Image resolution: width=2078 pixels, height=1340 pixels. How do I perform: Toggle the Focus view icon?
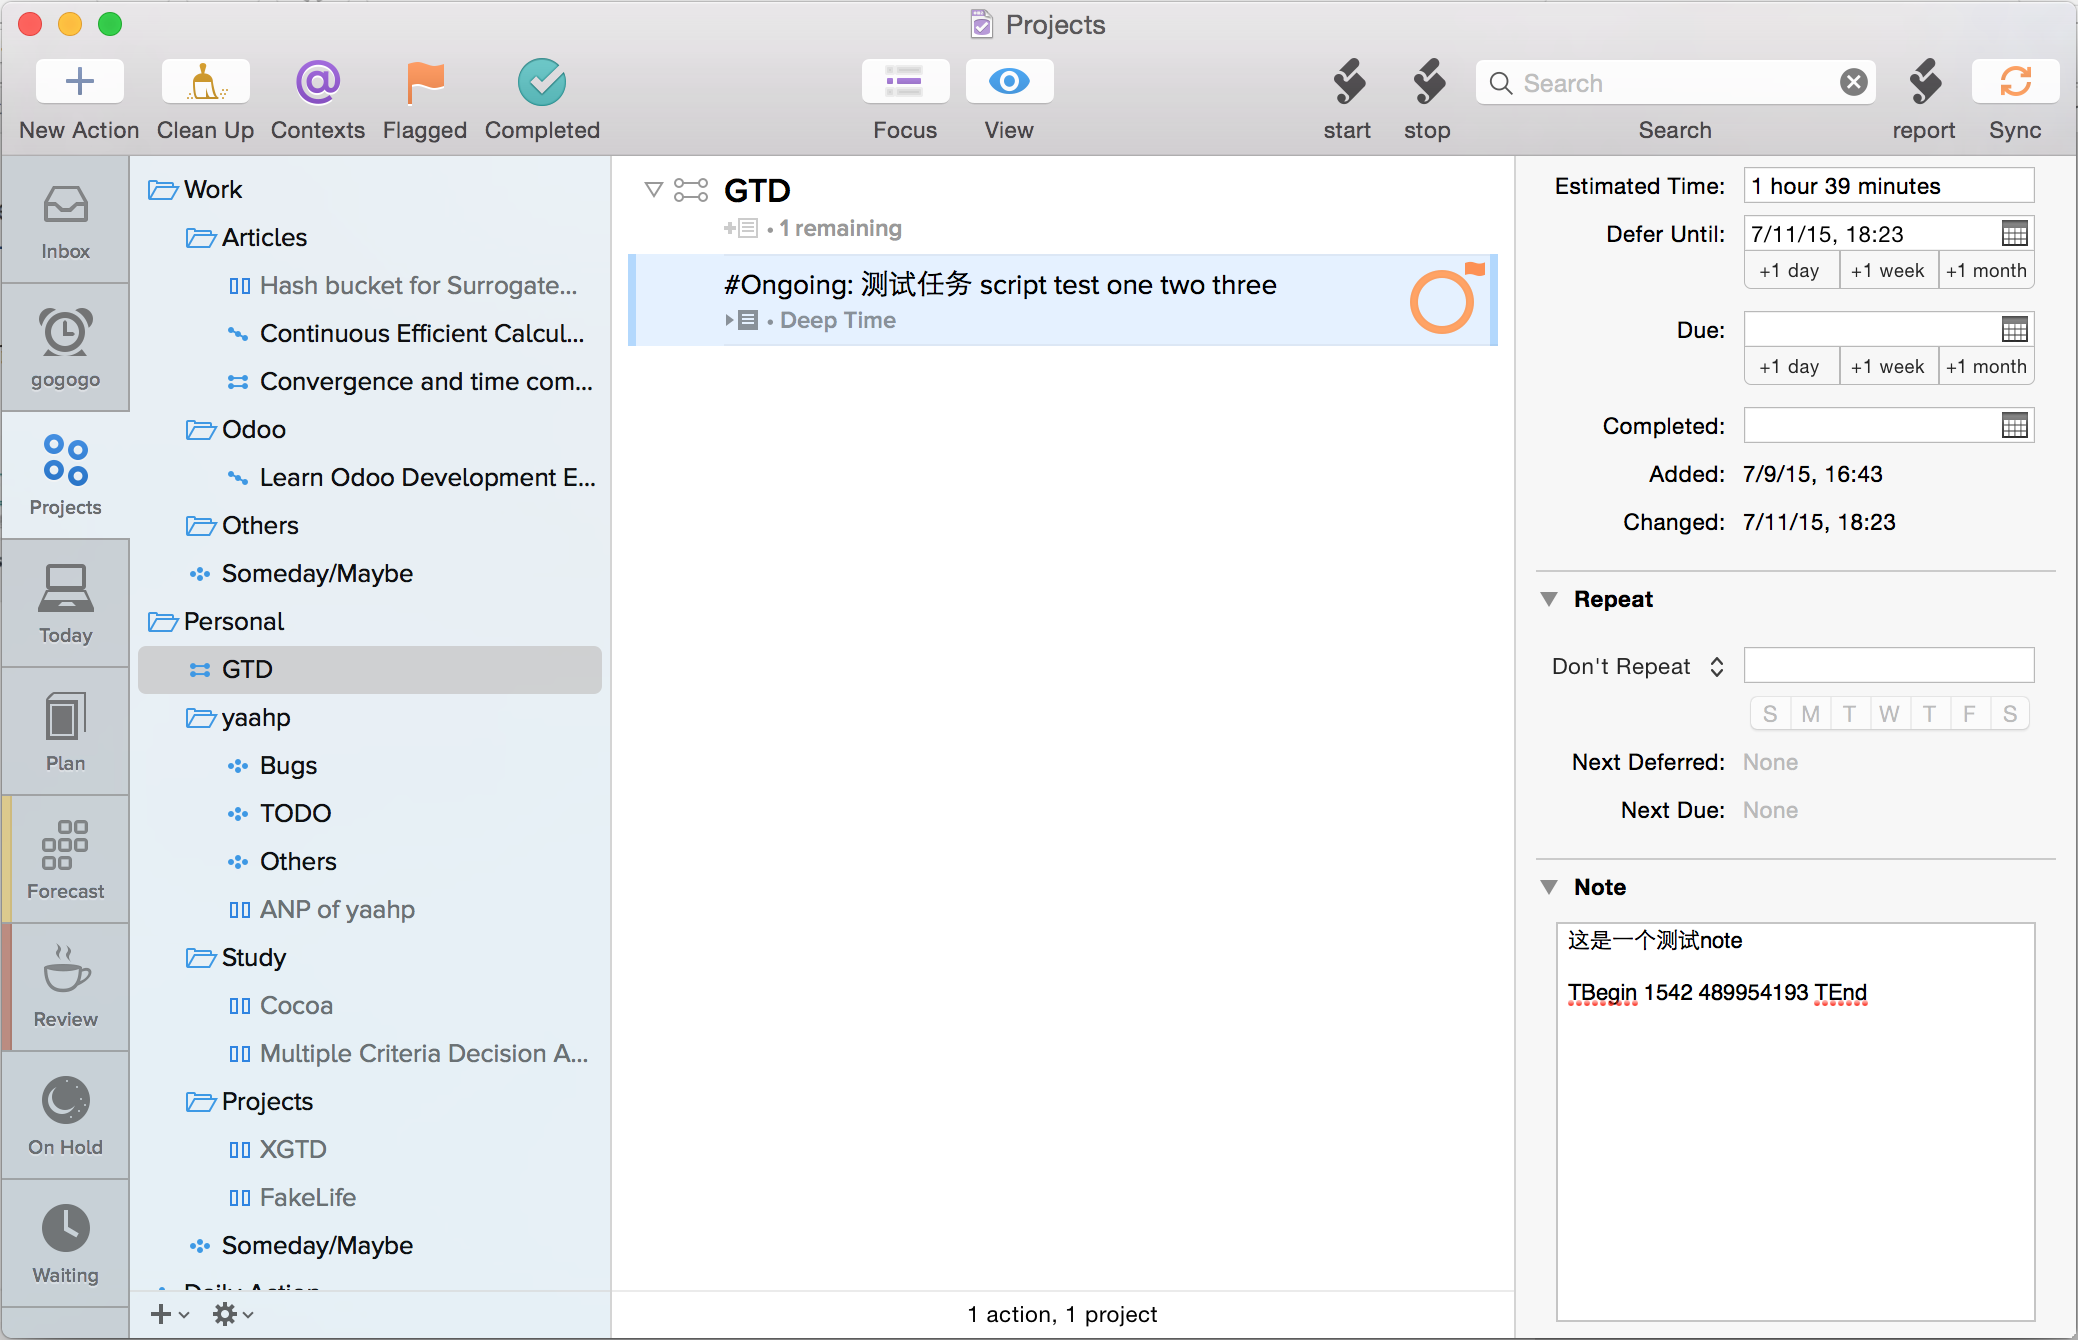point(903,80)
